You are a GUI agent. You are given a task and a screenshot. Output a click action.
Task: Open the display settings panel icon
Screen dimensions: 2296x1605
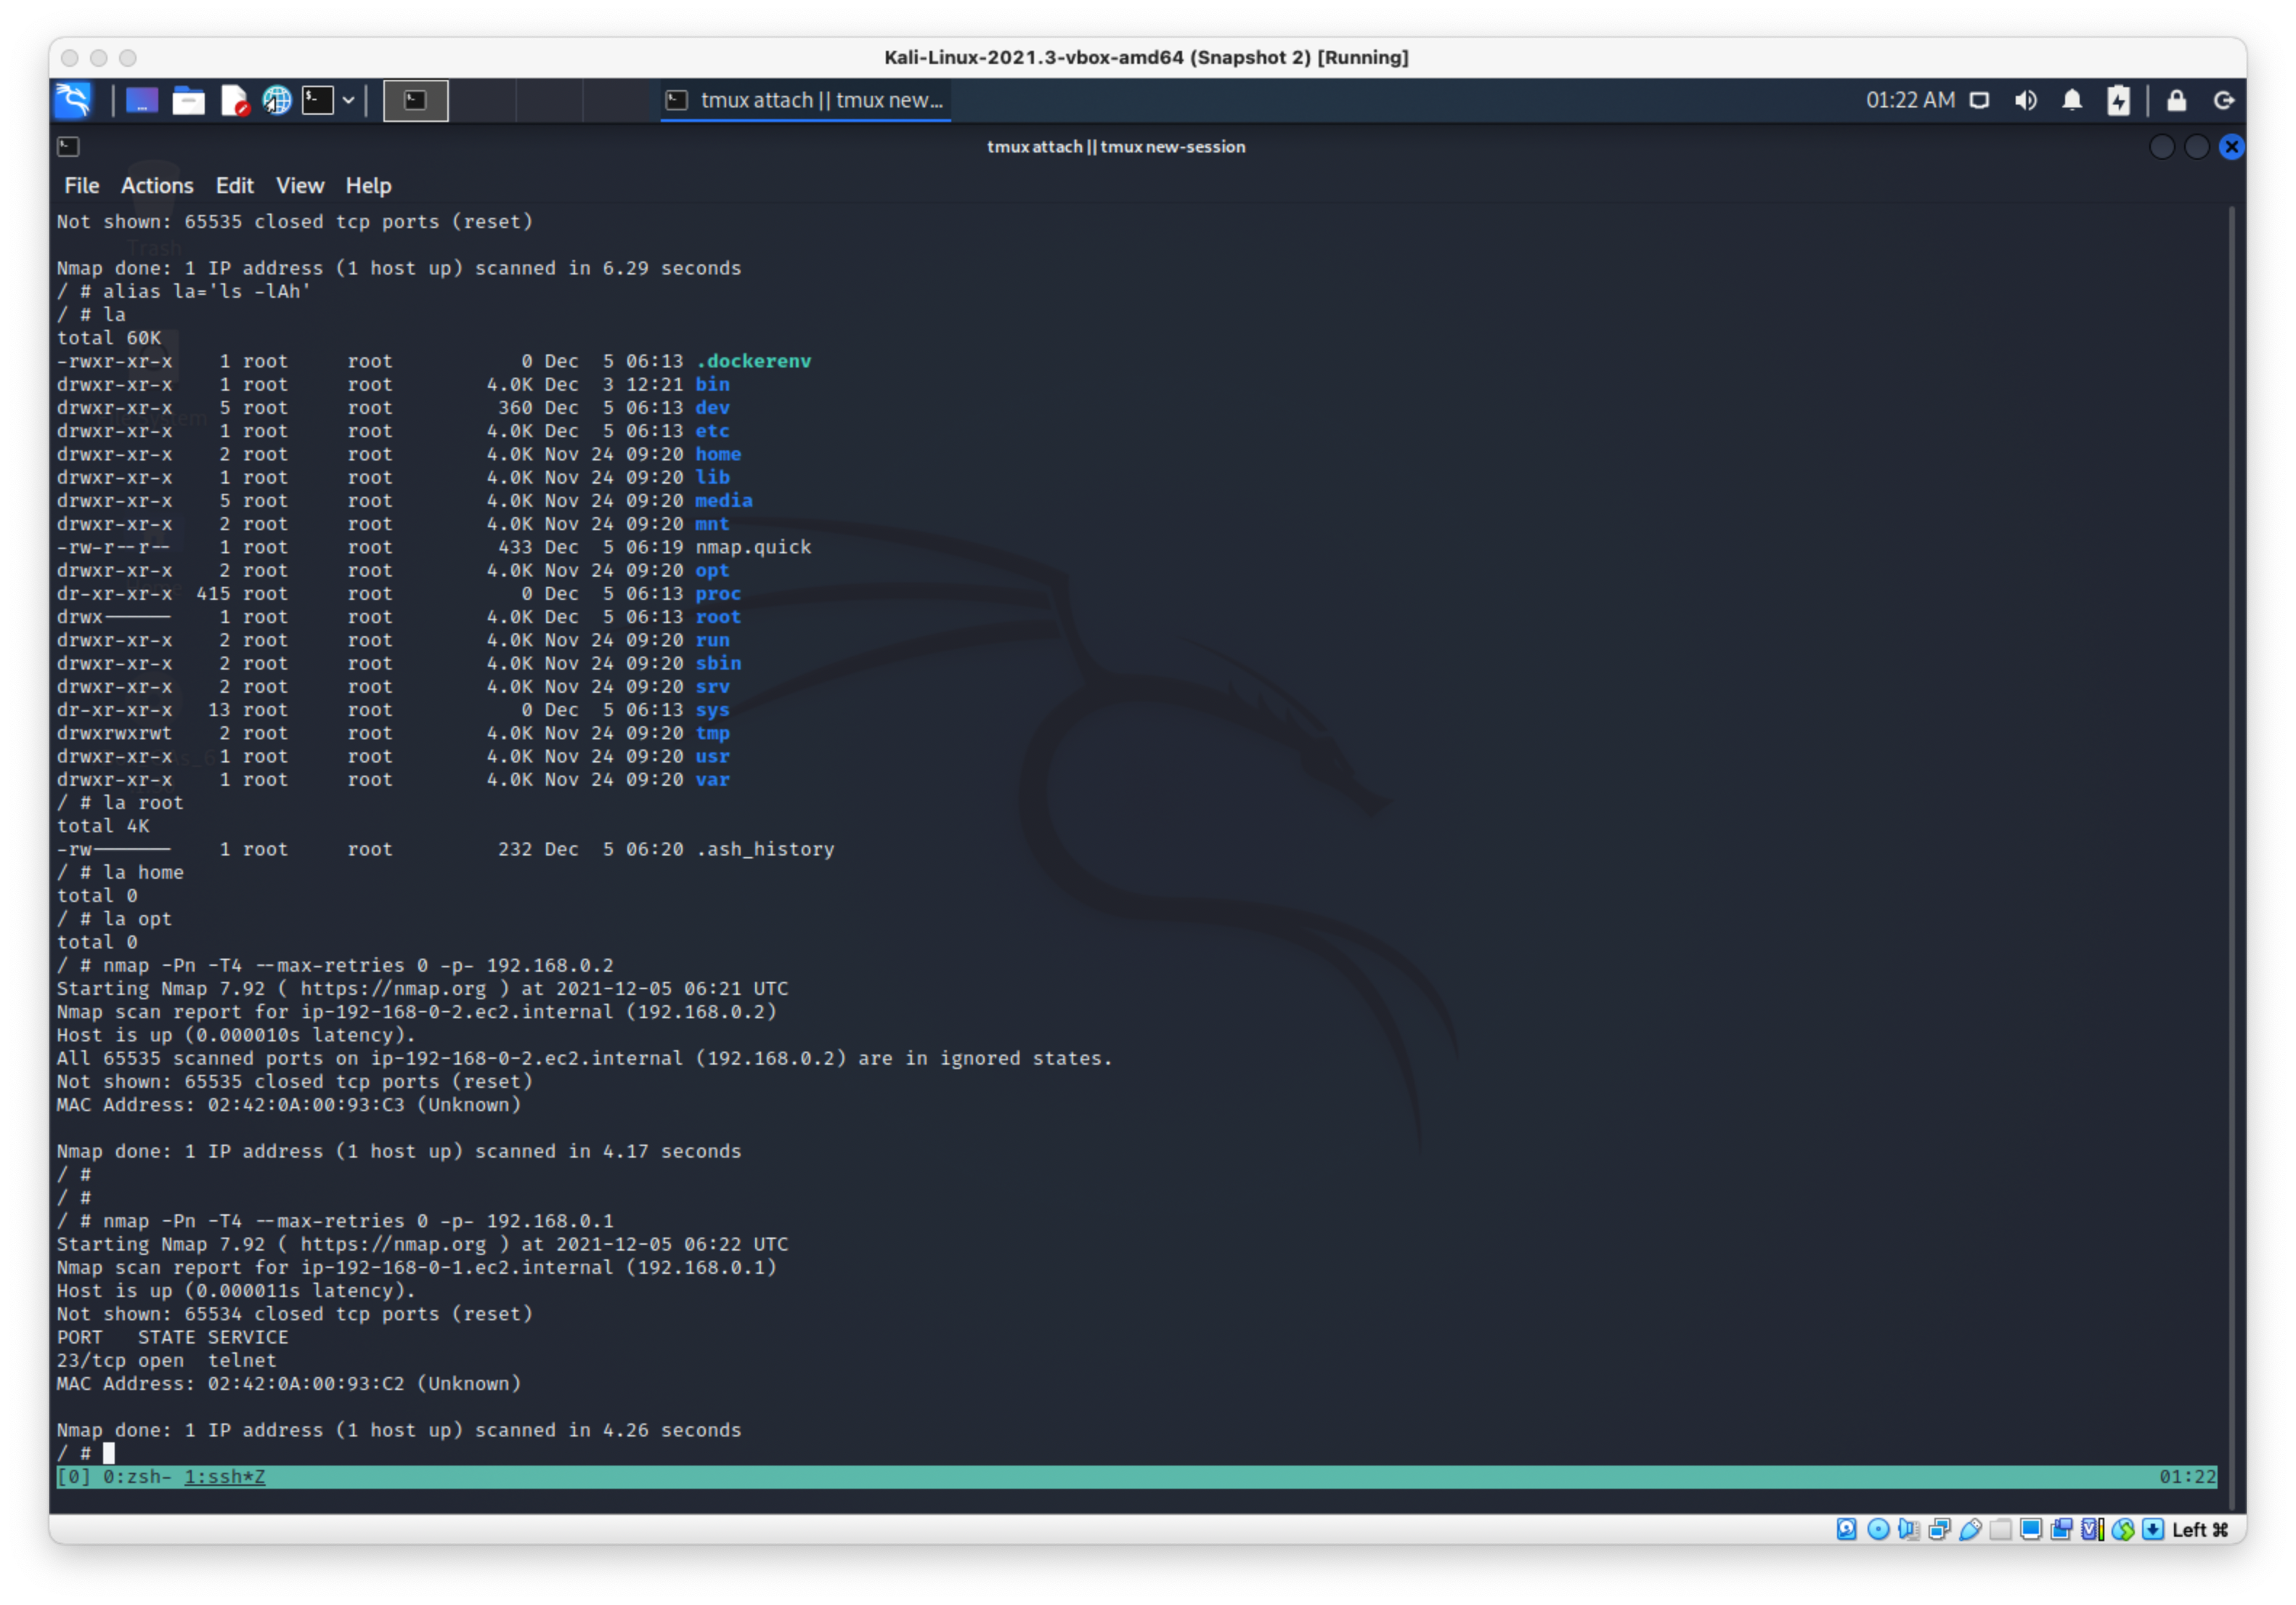coord(1979,100)
